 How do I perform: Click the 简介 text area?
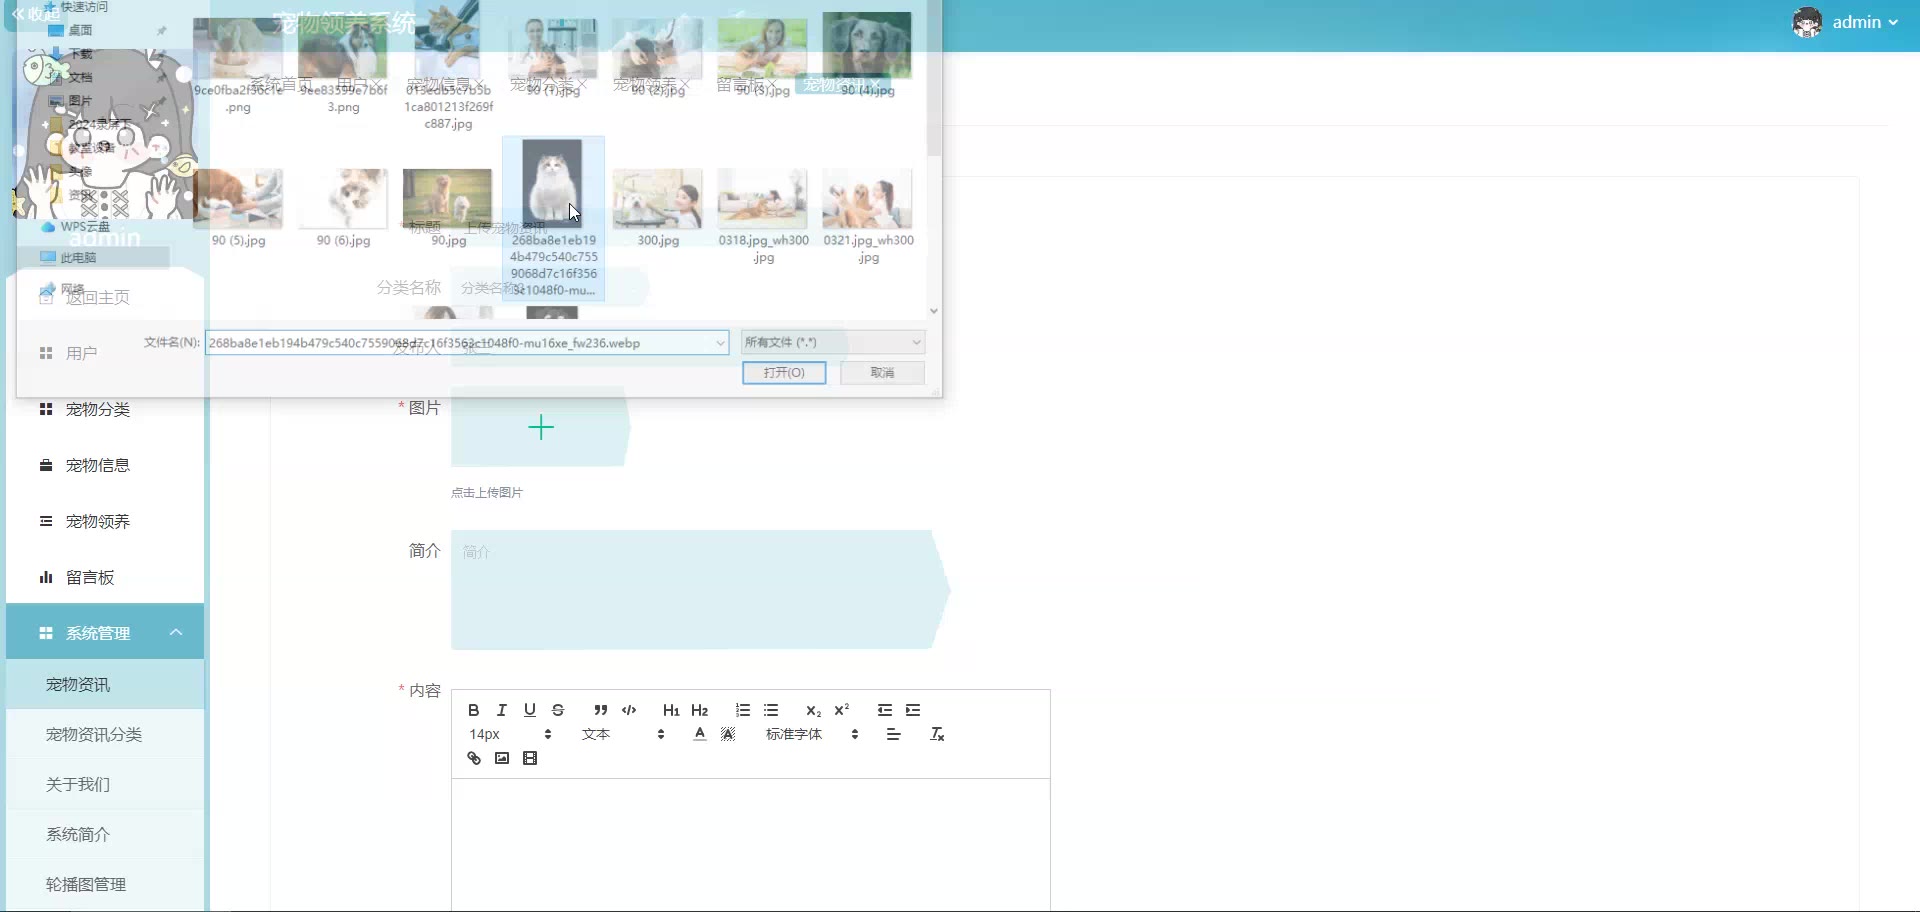coord(699,590)
